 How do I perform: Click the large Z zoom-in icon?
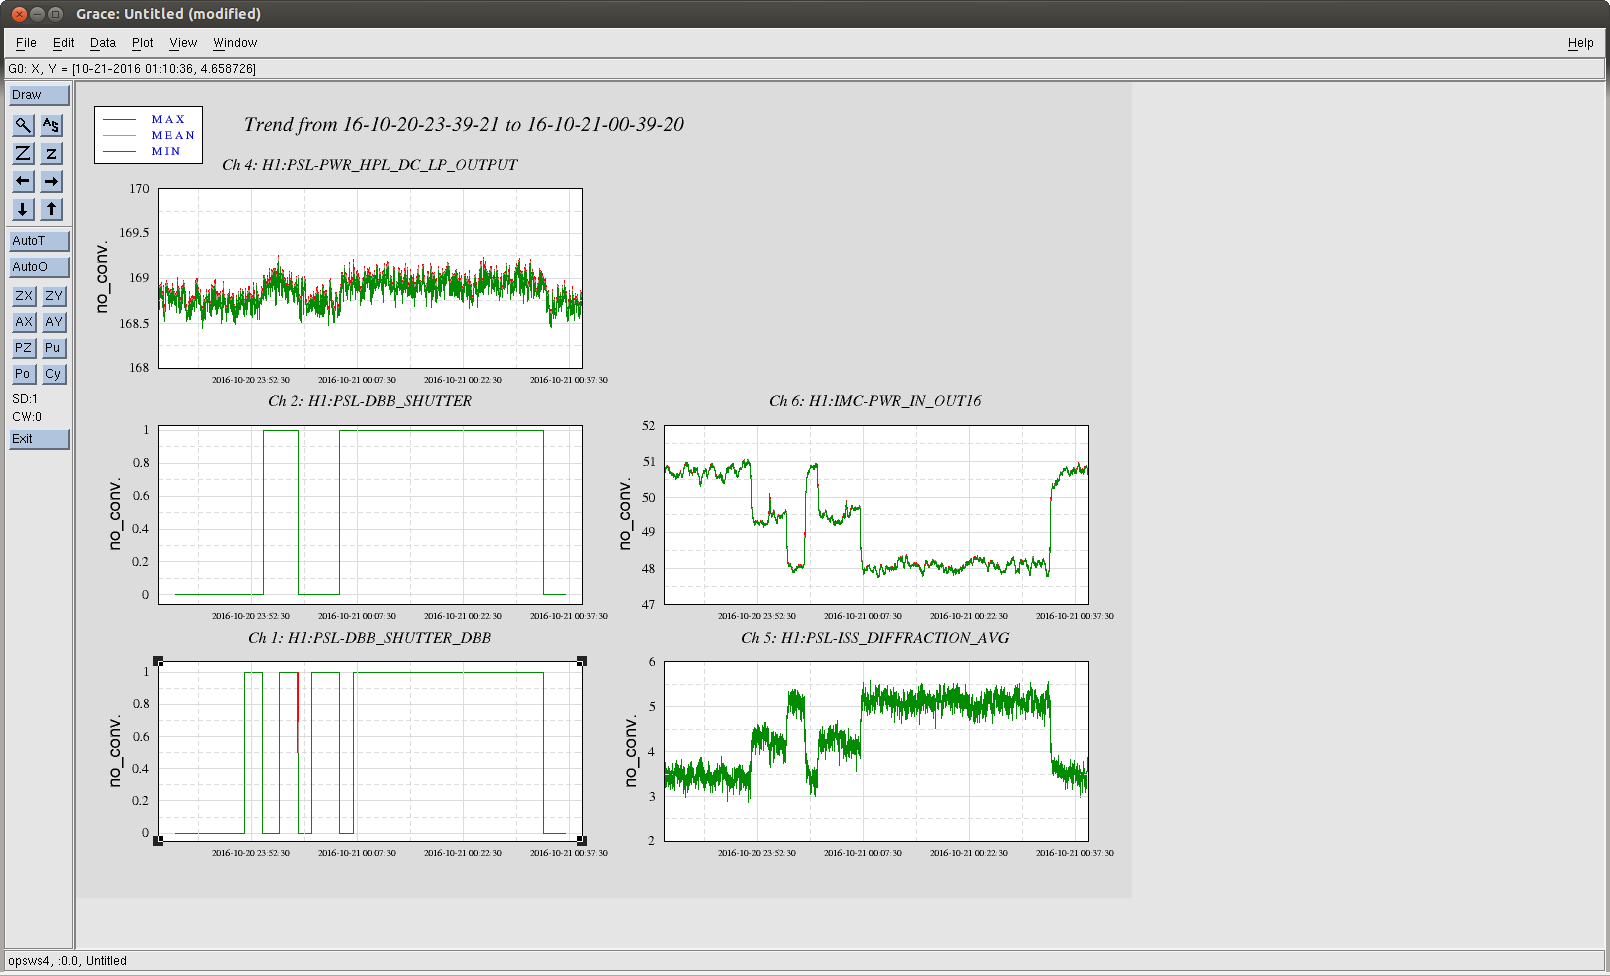click(x=23, y=153)
